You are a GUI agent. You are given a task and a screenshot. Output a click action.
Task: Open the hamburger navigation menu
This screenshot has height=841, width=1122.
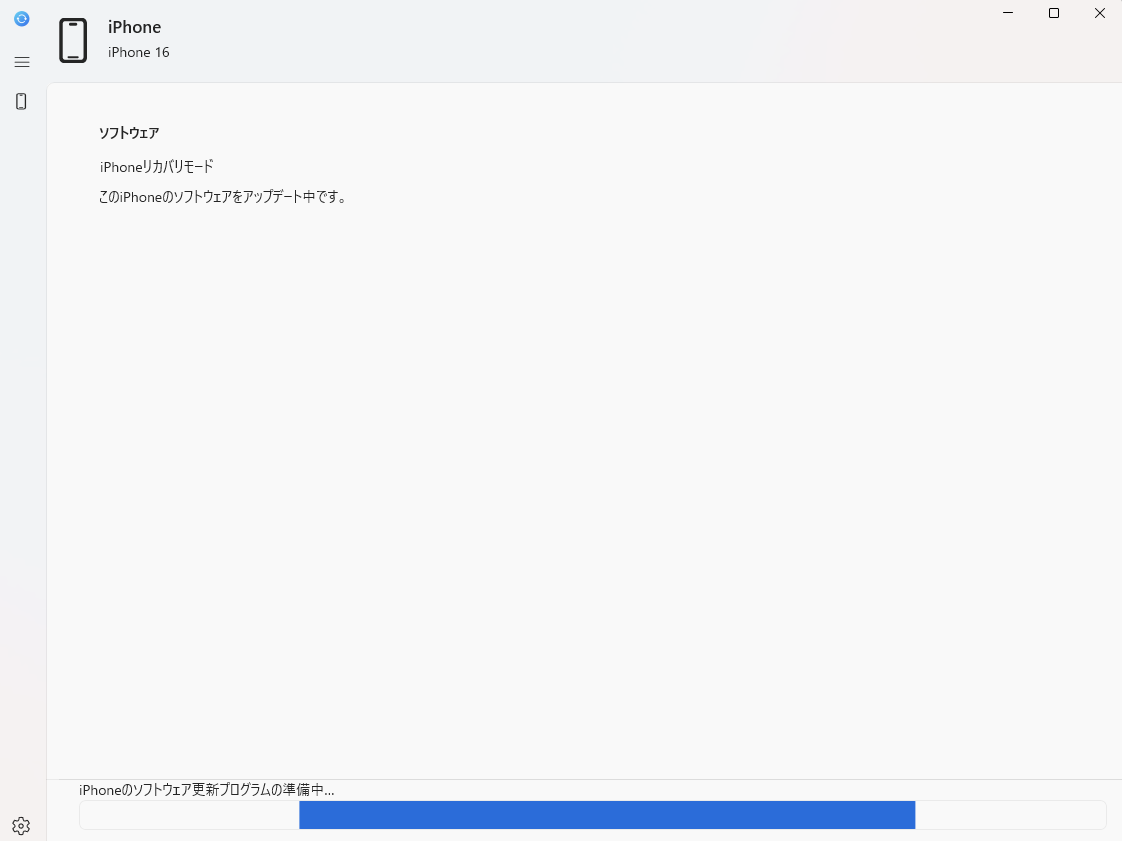pos(22,62)
